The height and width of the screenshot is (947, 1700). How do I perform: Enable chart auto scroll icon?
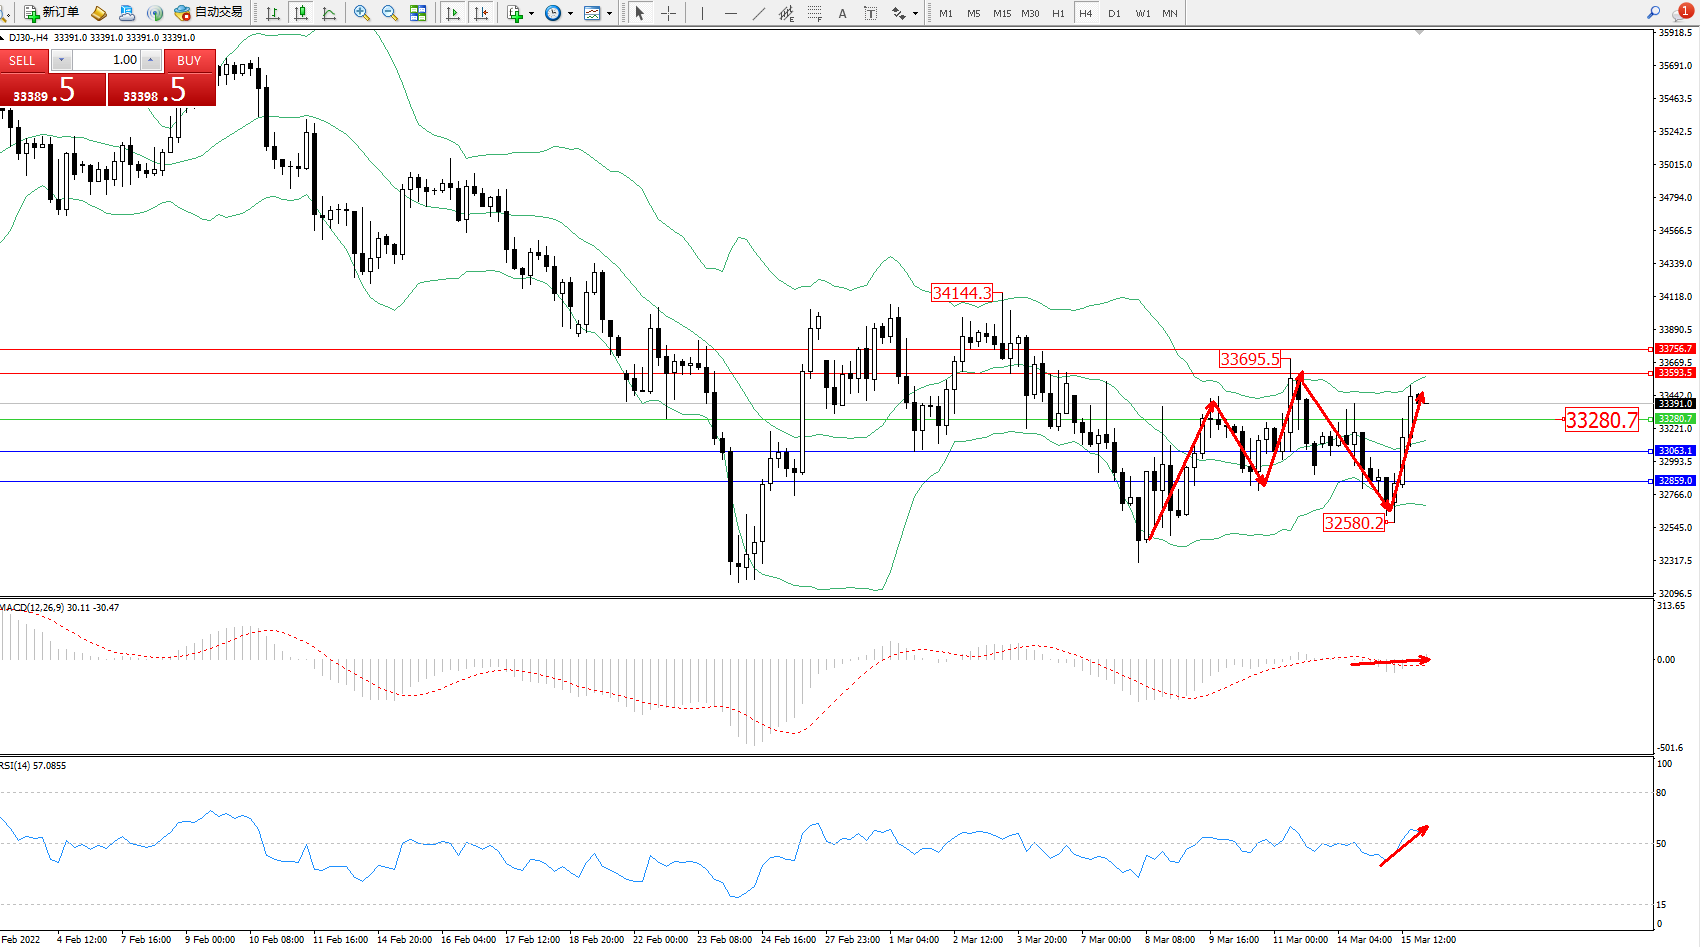[453, 13]
